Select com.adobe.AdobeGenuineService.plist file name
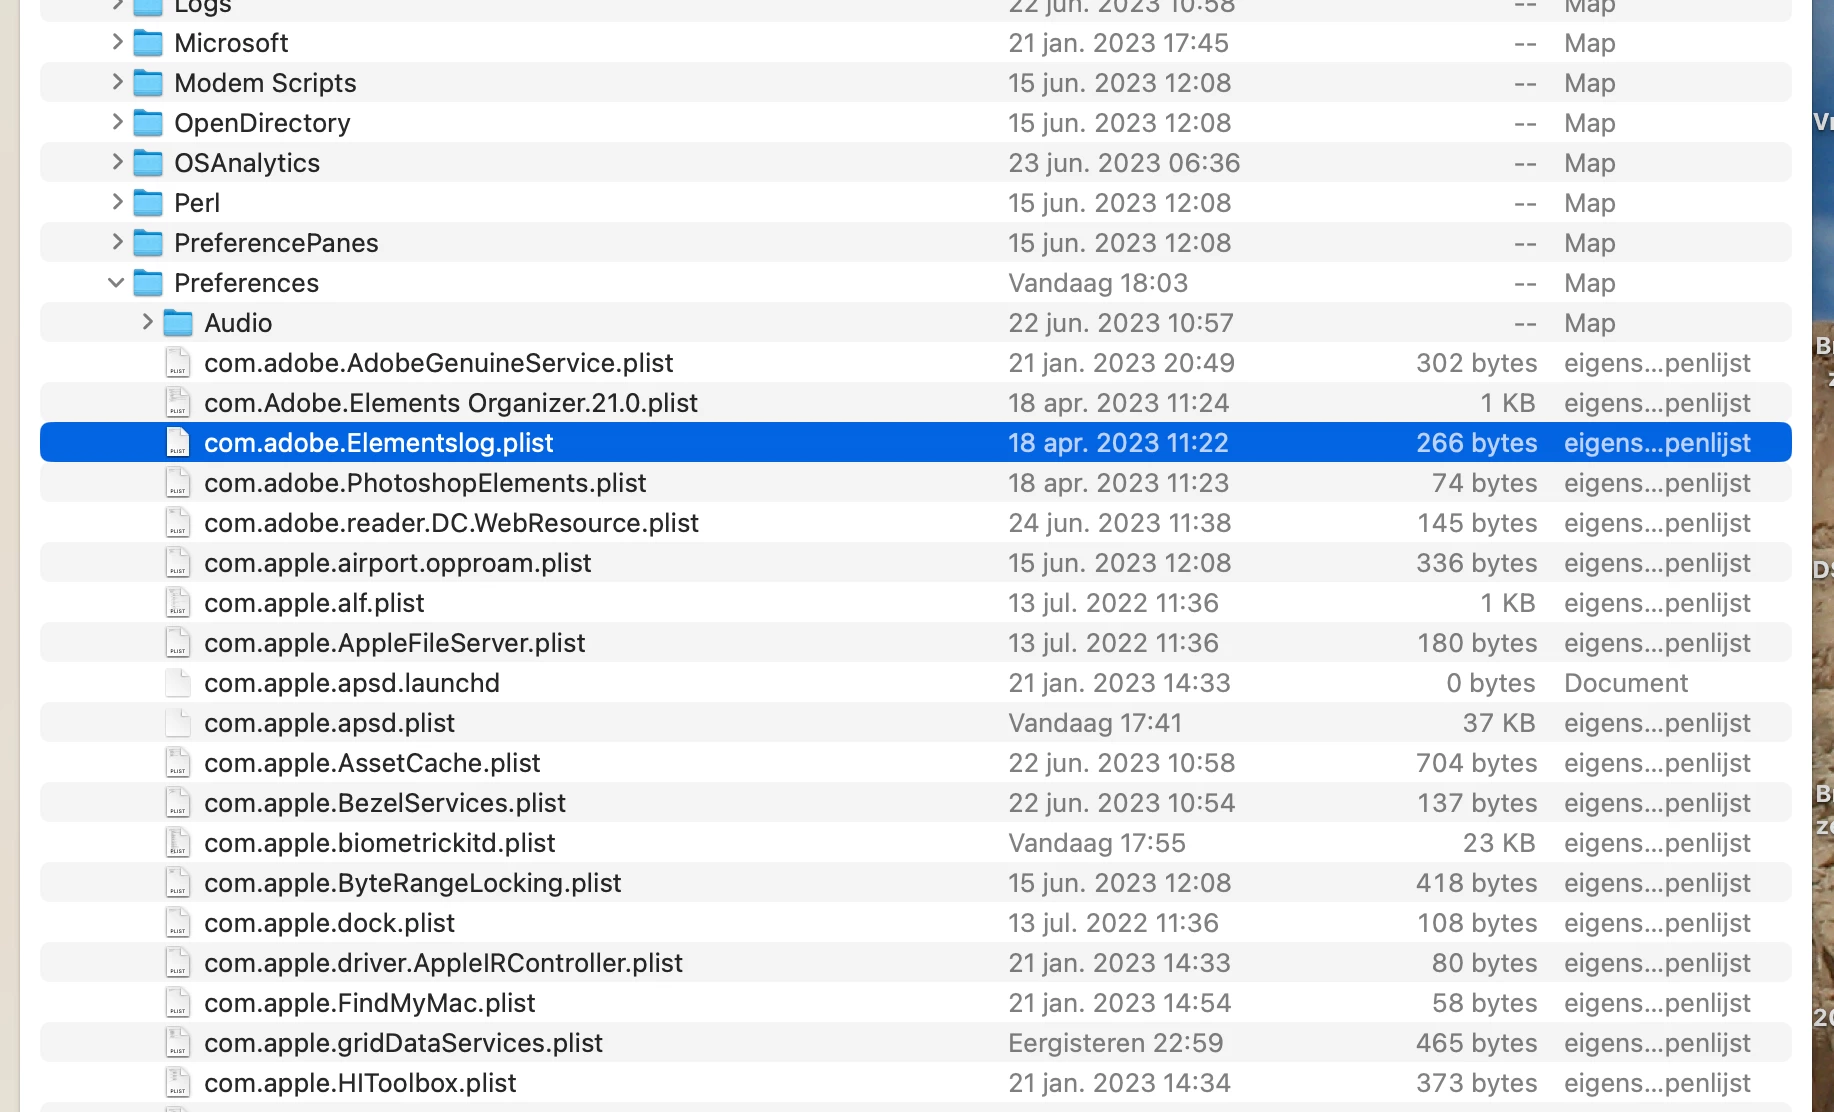 pyautogui.click(x=439, y=363)
